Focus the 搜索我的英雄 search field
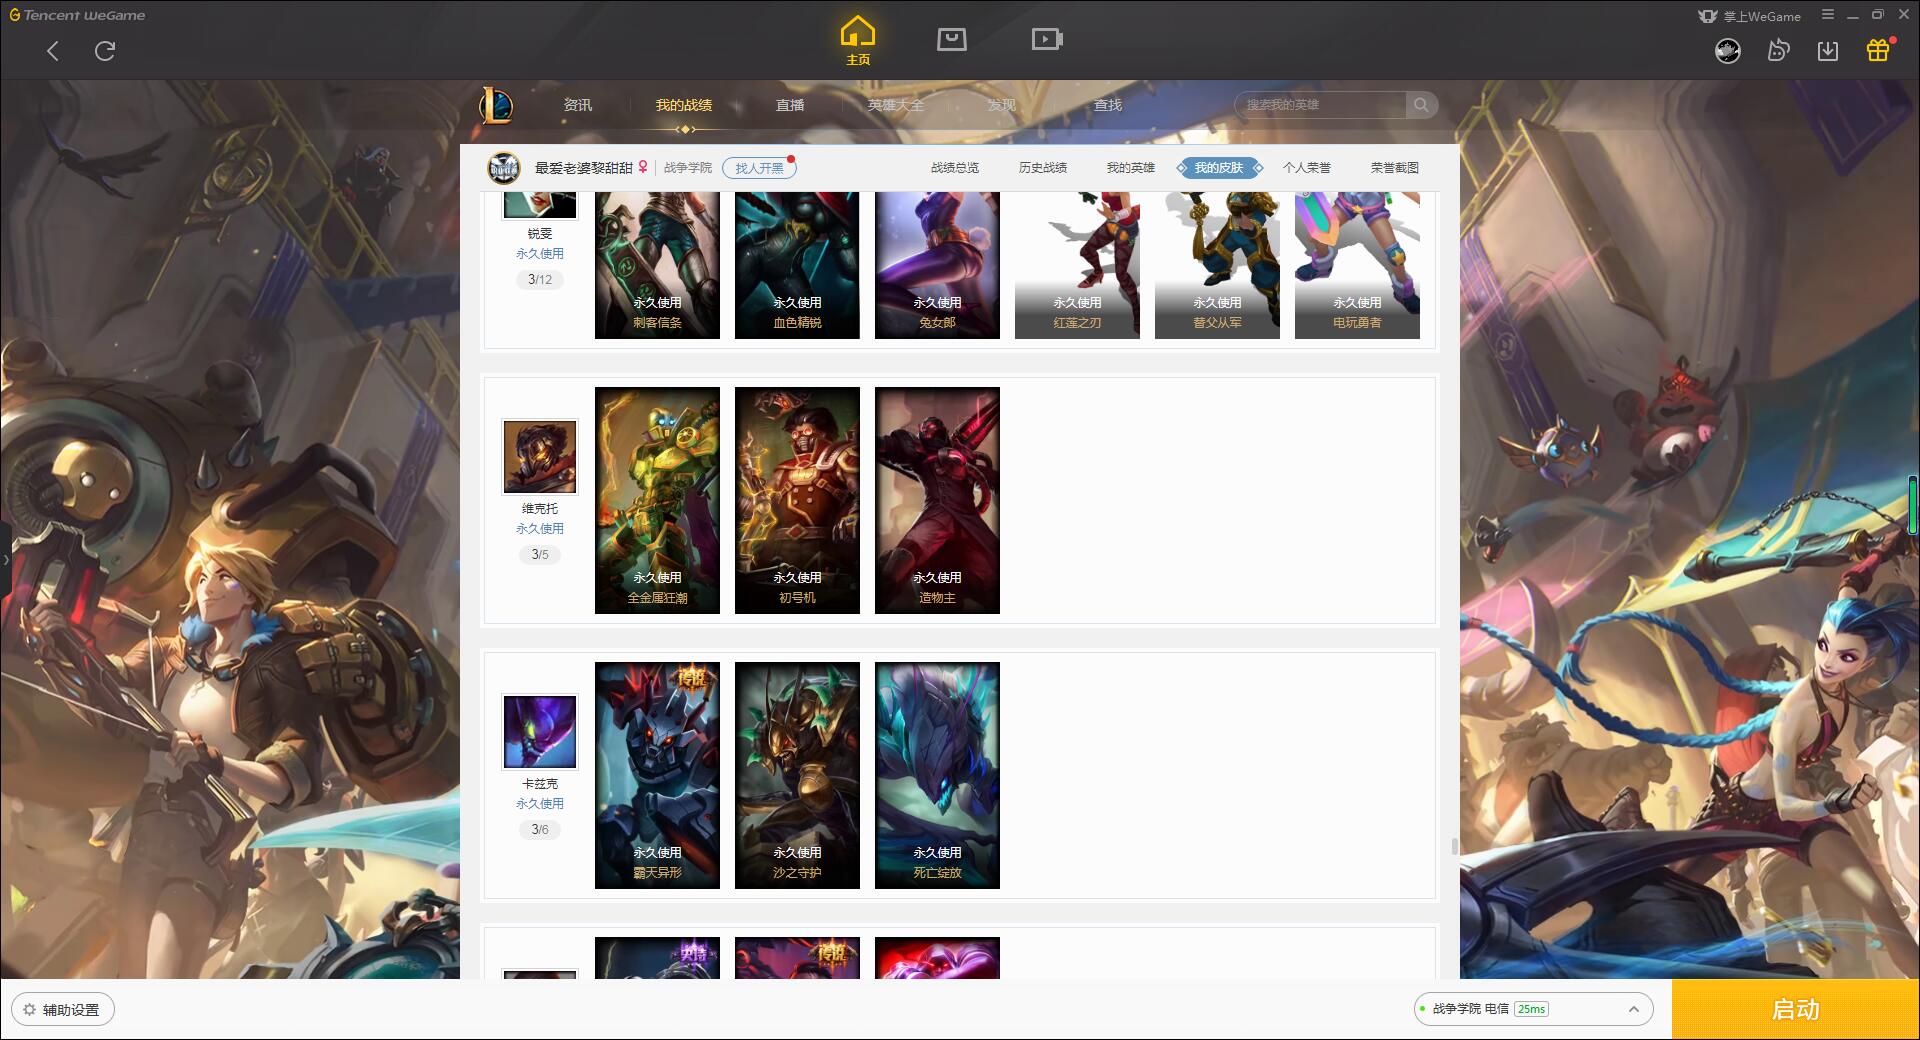 [x=1320, y=105]
